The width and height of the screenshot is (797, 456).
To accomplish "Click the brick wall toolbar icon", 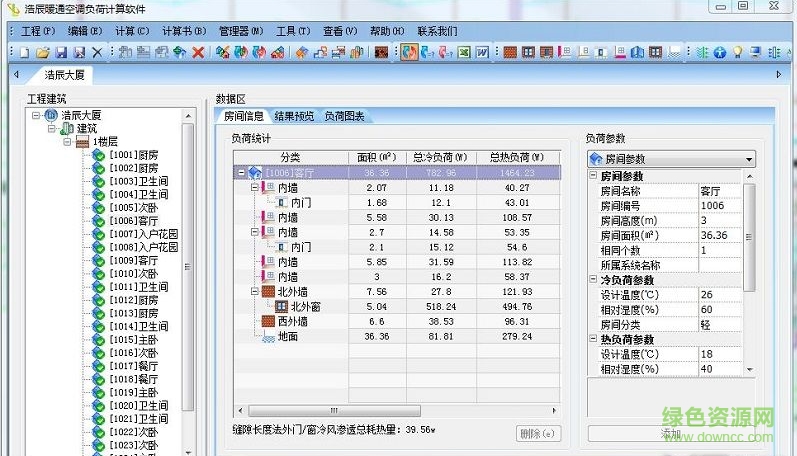I will [x=510, y=52].
